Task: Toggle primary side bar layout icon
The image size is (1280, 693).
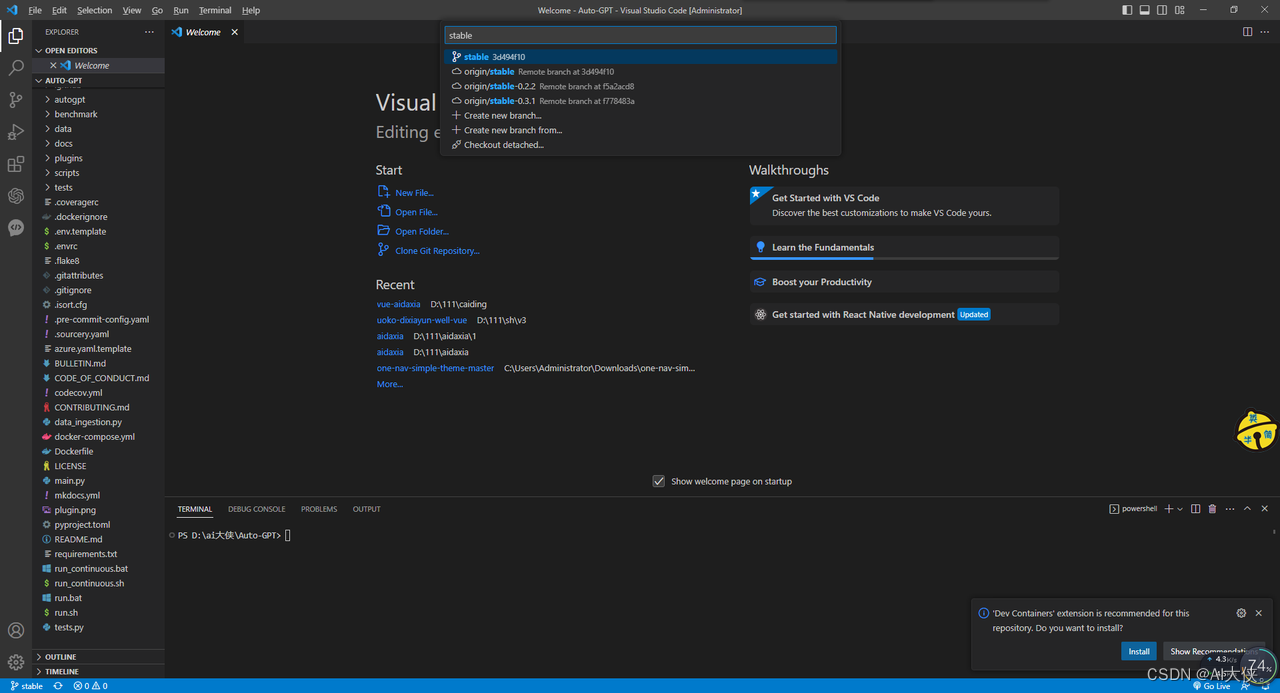Action: pyautogui.click(x=1128, y=10)
